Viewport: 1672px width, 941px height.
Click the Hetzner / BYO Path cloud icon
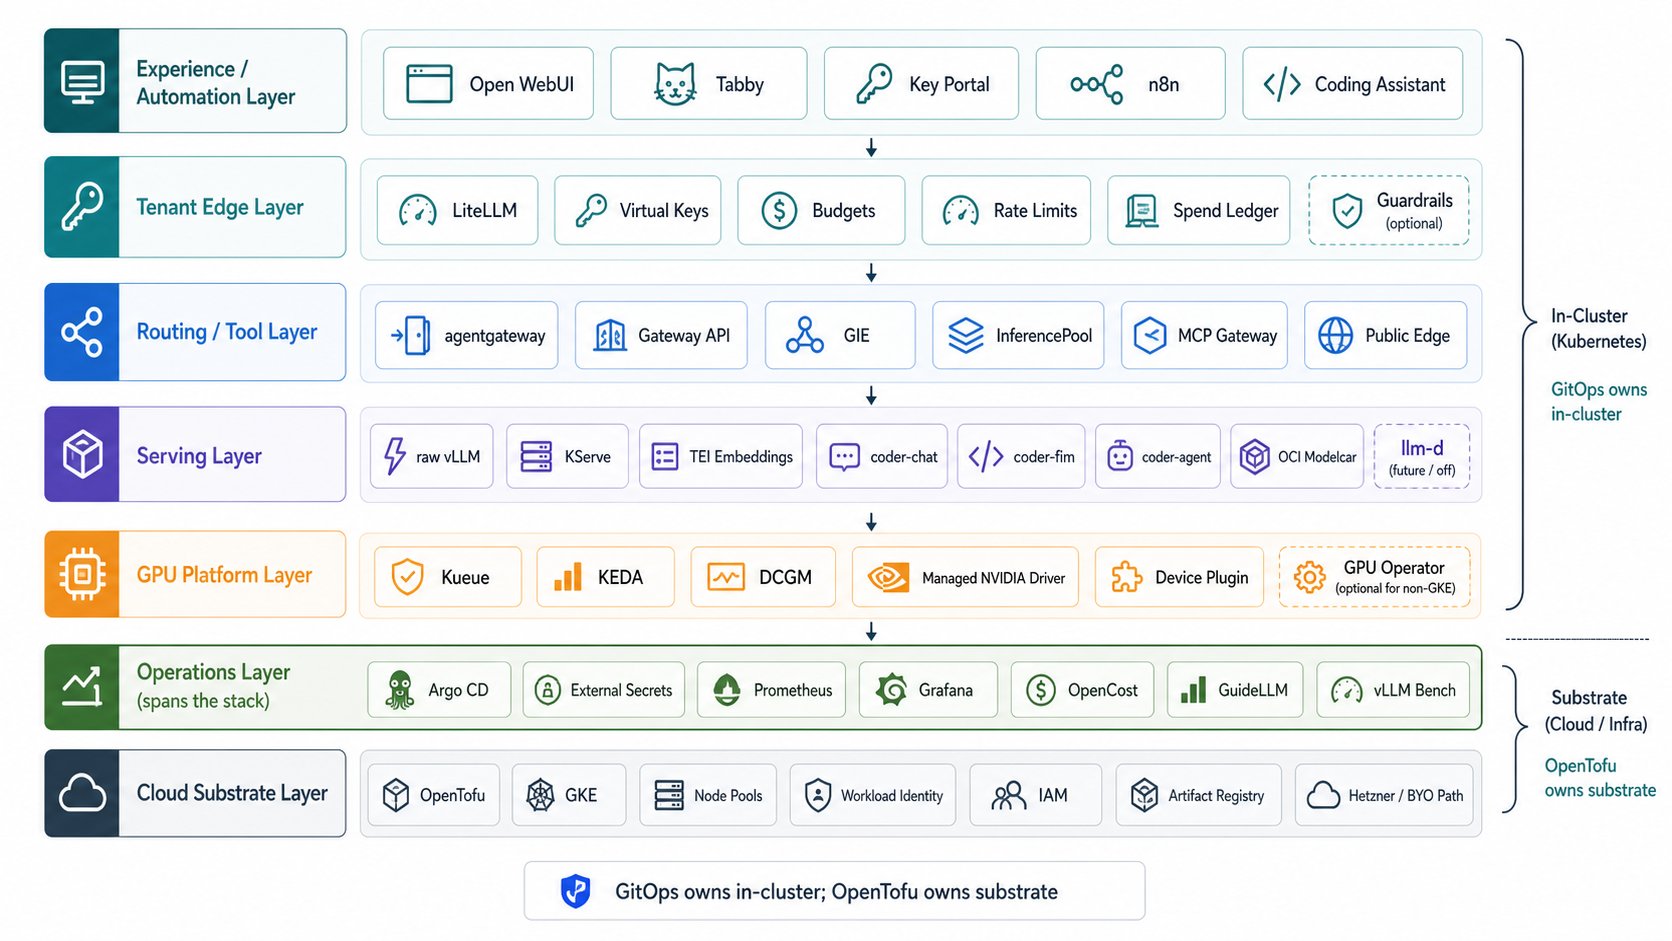click(1324, 796)
